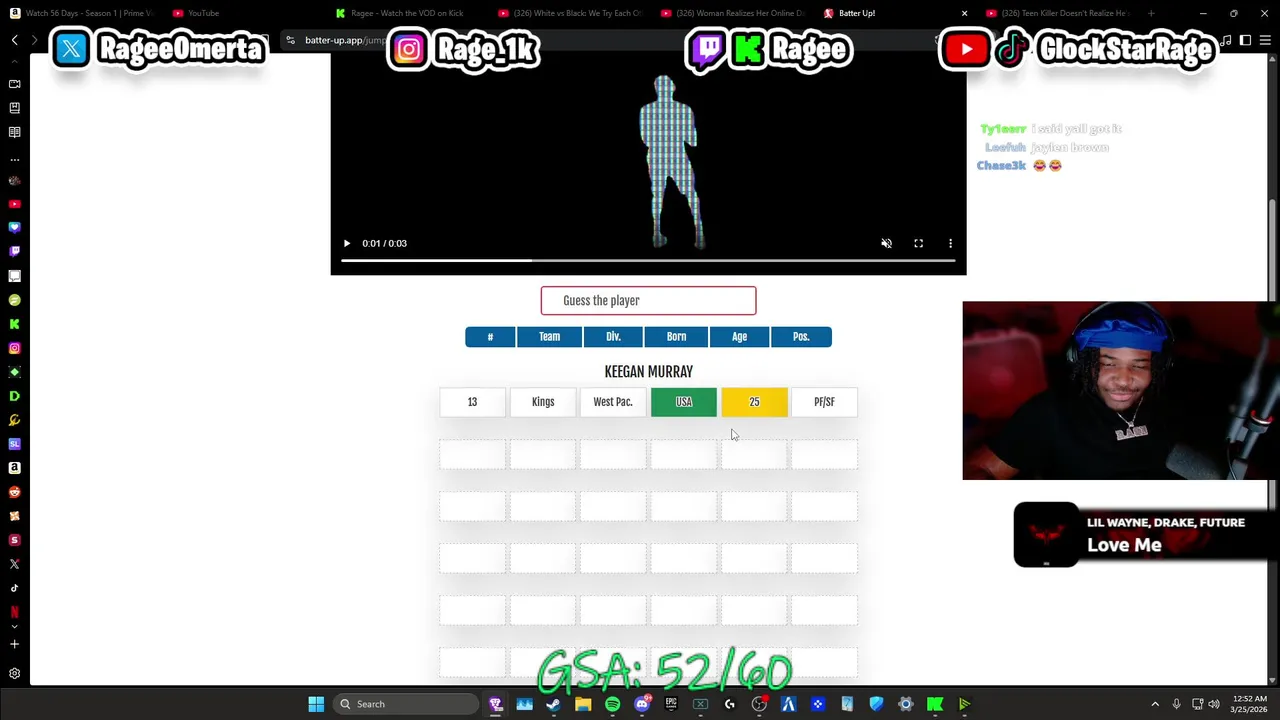Seek along the video progress bar
Viewport: 1280px width, 720px height.
click(x=648, y=261)
